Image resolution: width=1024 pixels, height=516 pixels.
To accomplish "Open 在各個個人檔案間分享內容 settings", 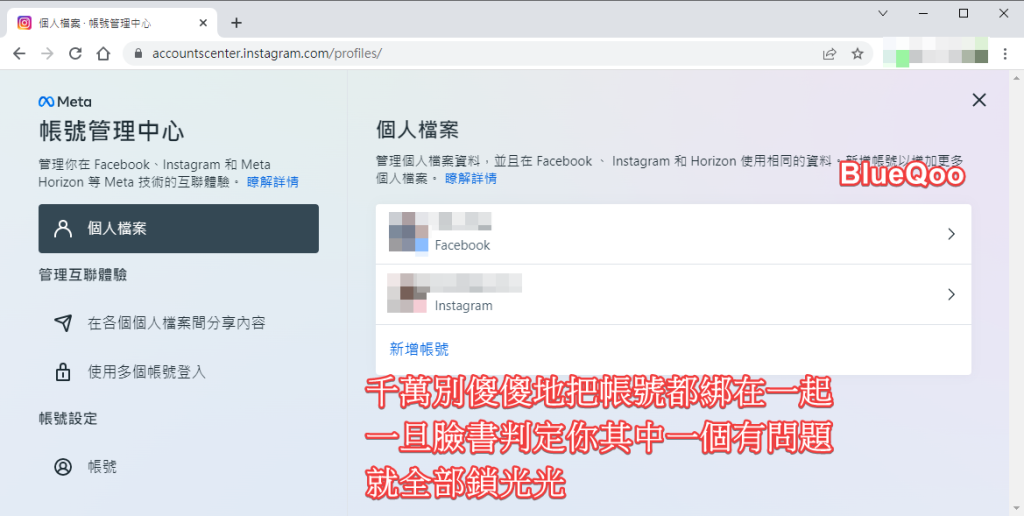I will (x=176, y=323).
